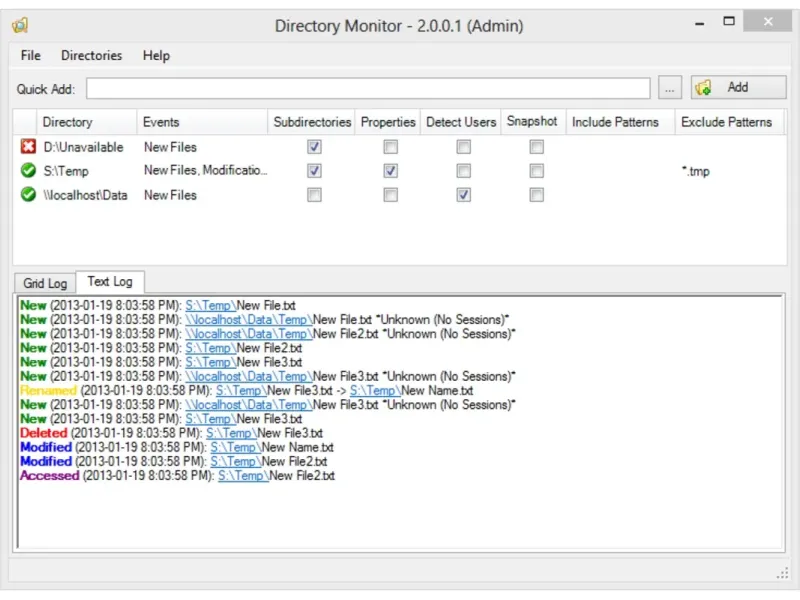Click the browse ellipsis button
This screenshot has height=600, width=800.
click(x=669, y=87)
